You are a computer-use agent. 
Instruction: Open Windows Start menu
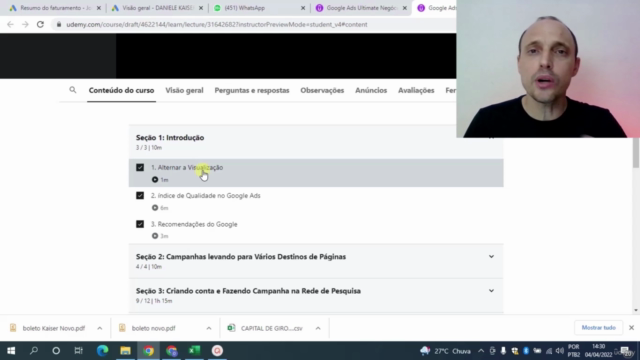[x=11, y=351]
